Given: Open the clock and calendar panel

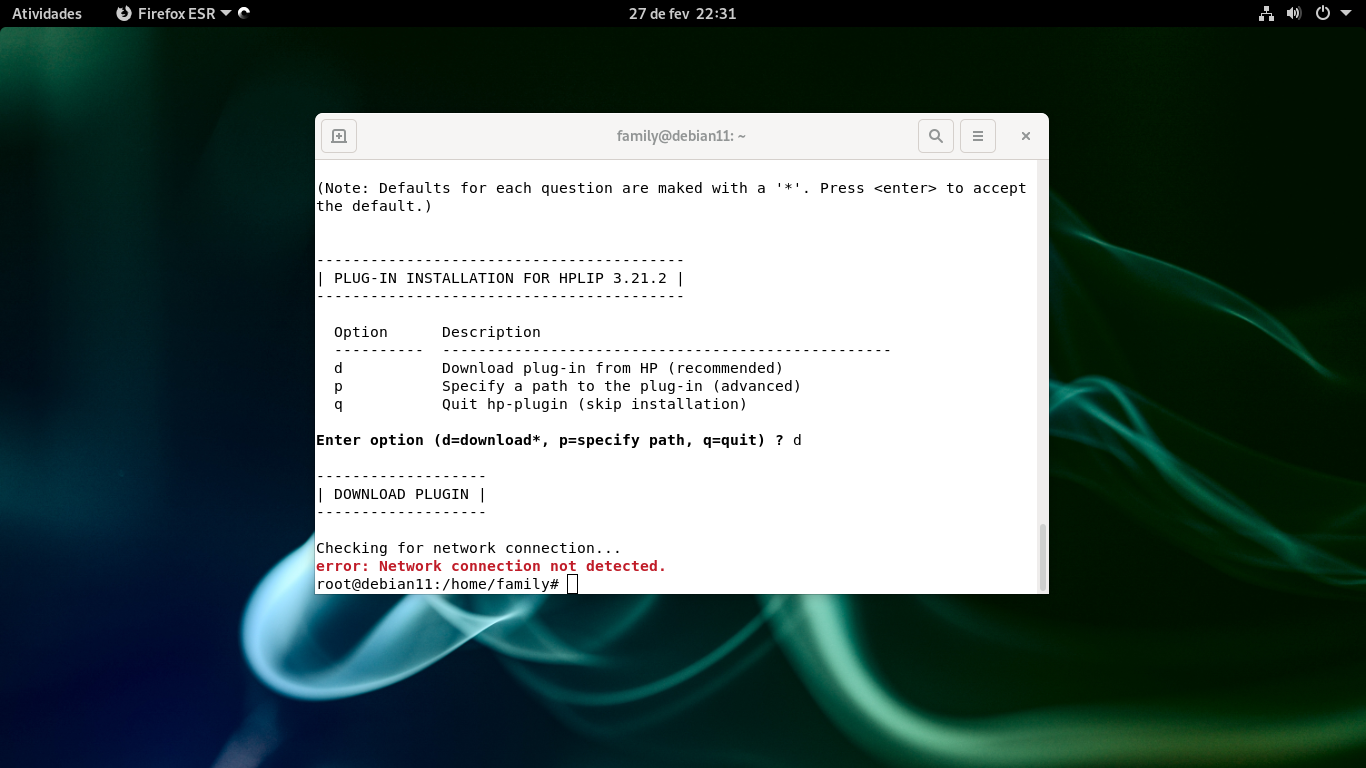Looking at the screenshot, I should click(683, 14).
